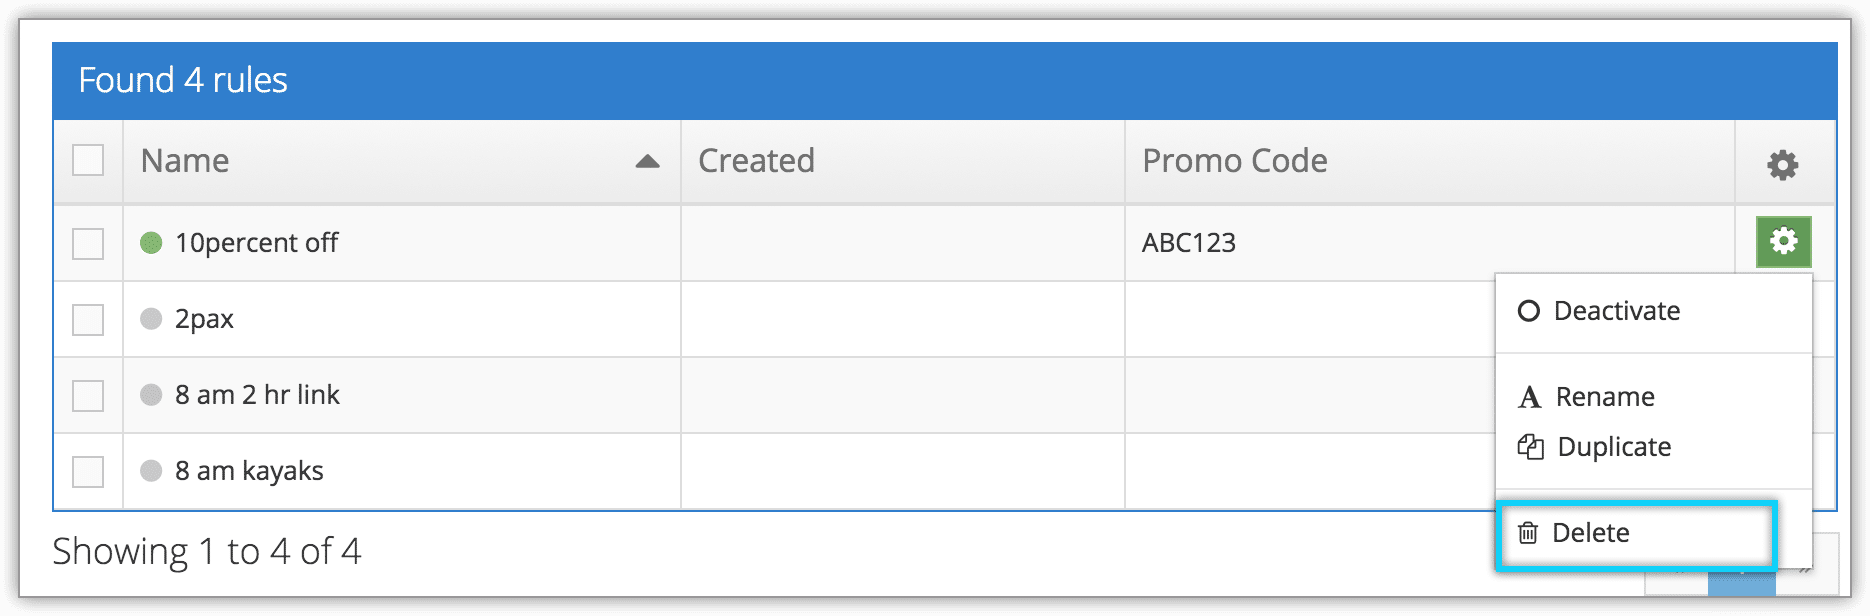Open the green gear menu for 10percent off

1783,242
